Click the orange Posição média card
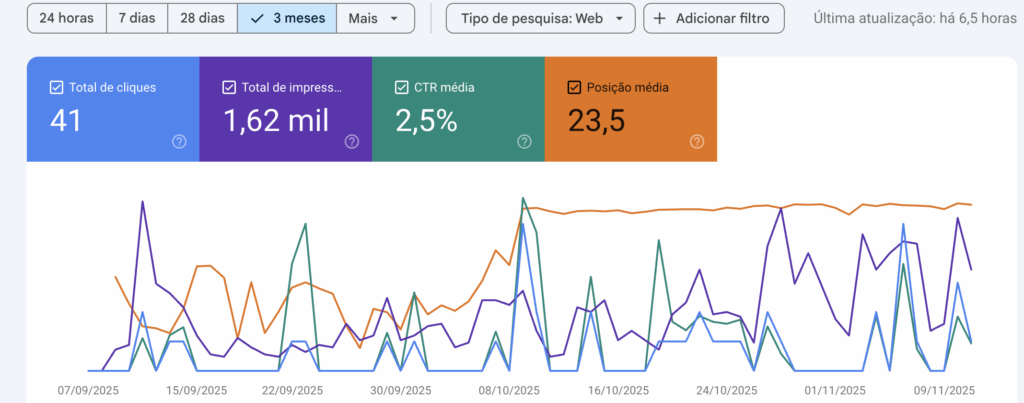1024x403 pixels. (x=630, y=110)
